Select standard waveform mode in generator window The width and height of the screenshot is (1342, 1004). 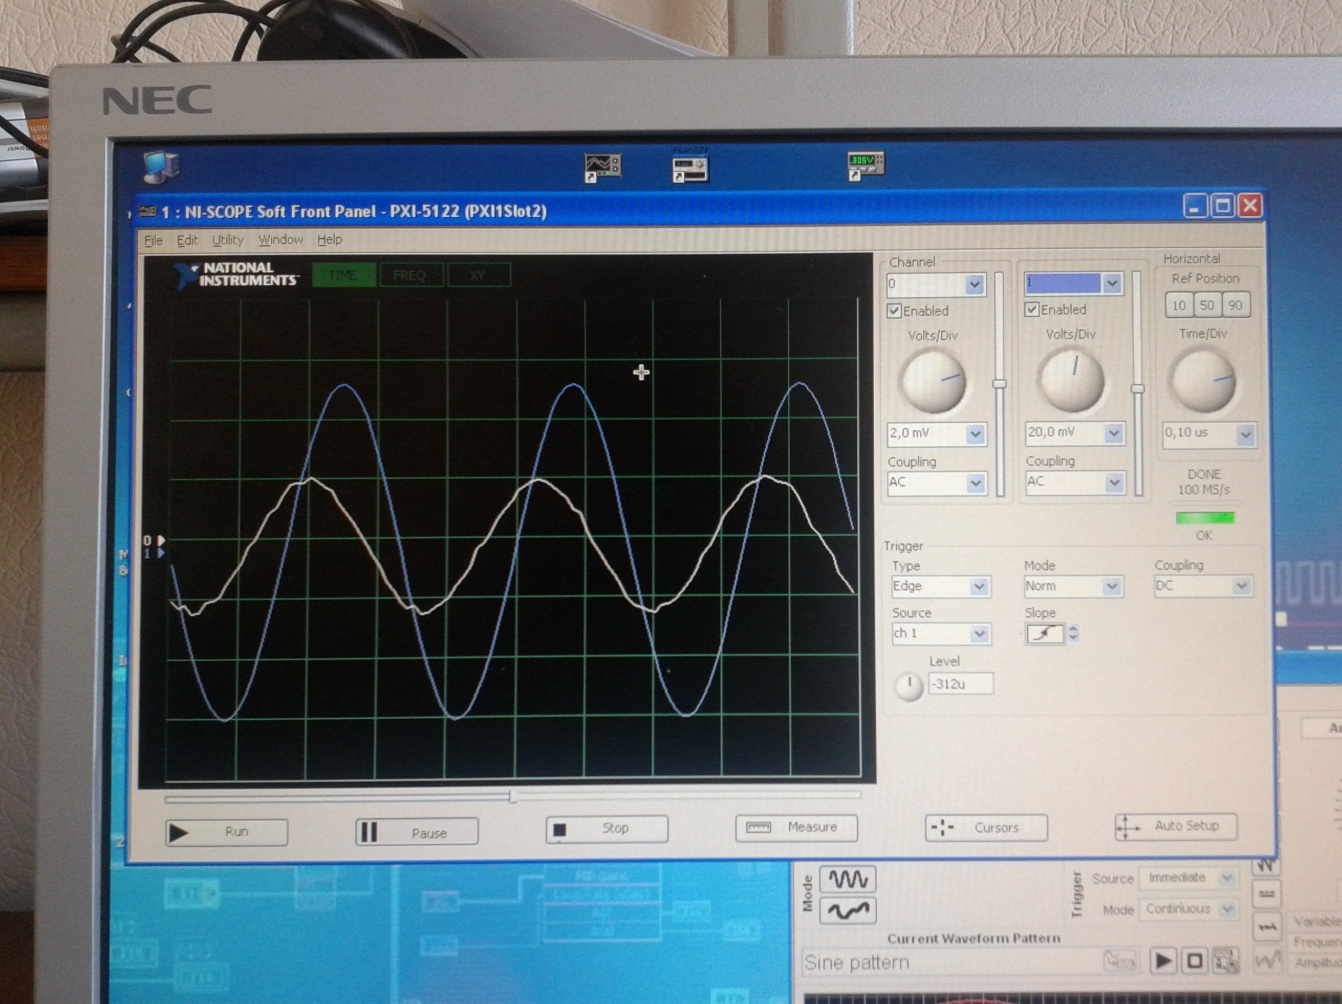point(848,879)
